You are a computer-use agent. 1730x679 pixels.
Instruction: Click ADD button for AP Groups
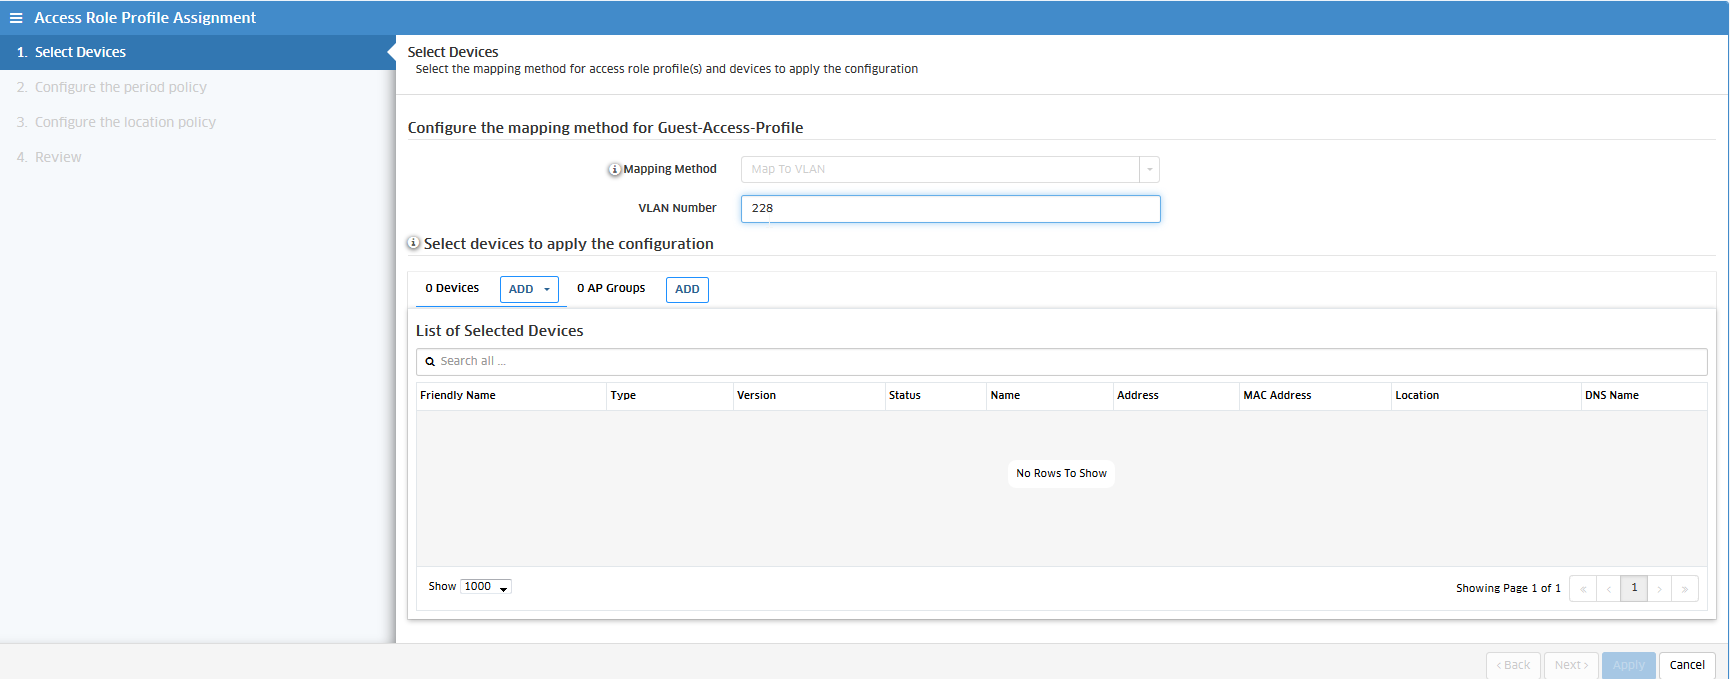687,290
